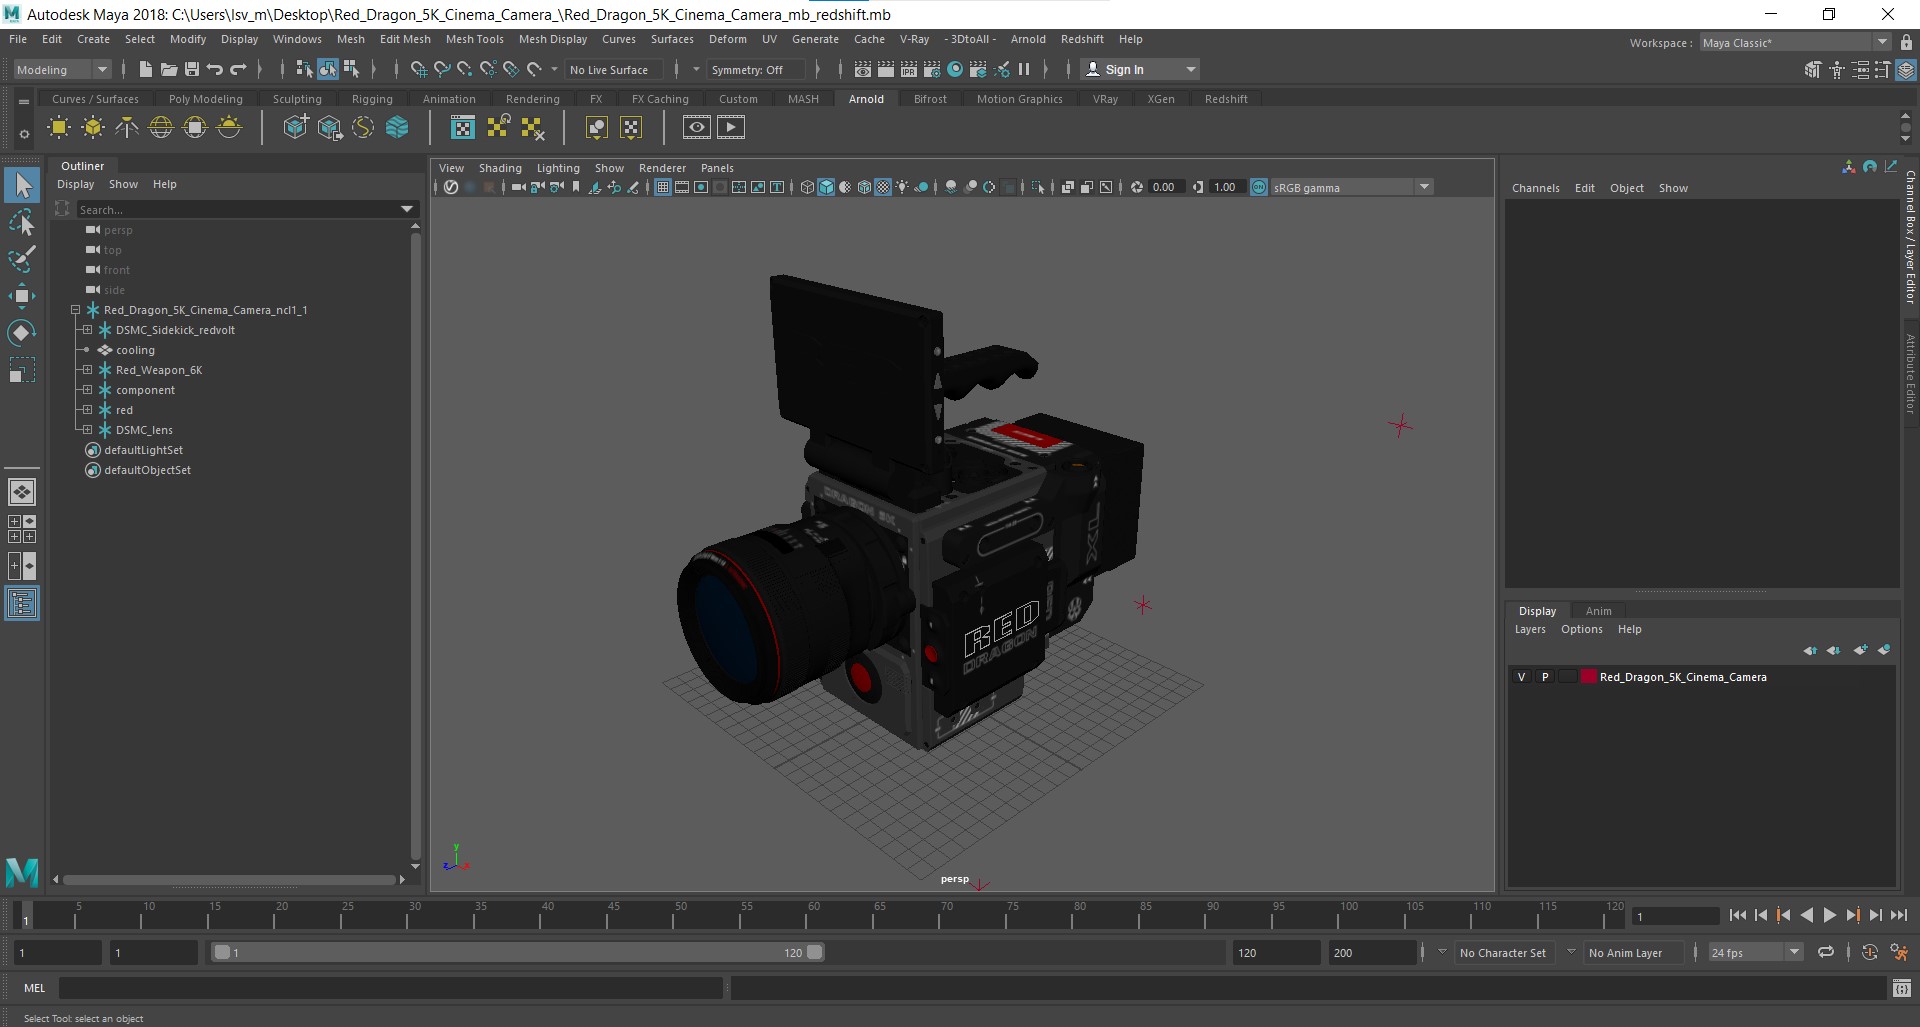
Task: Save the scene with disk icon
Action: (191, 69)
